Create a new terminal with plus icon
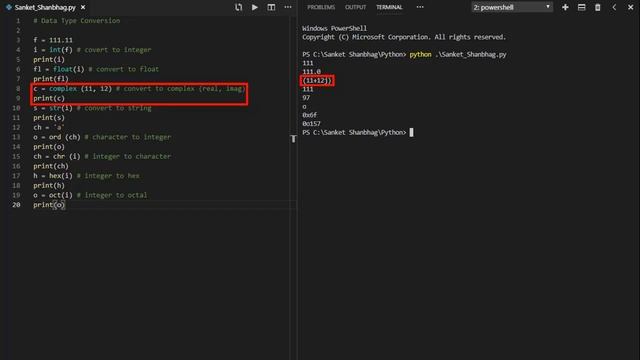 pyautogui.click(x=565, y=7)
